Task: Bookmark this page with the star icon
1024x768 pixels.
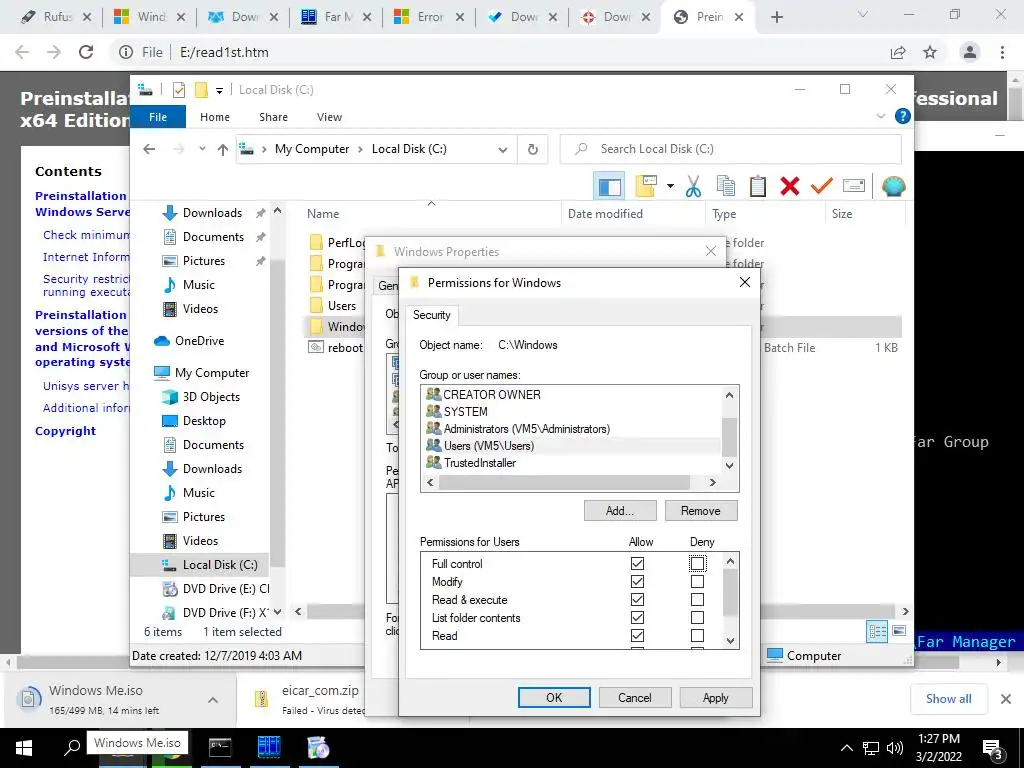Action: pos(930,52)
